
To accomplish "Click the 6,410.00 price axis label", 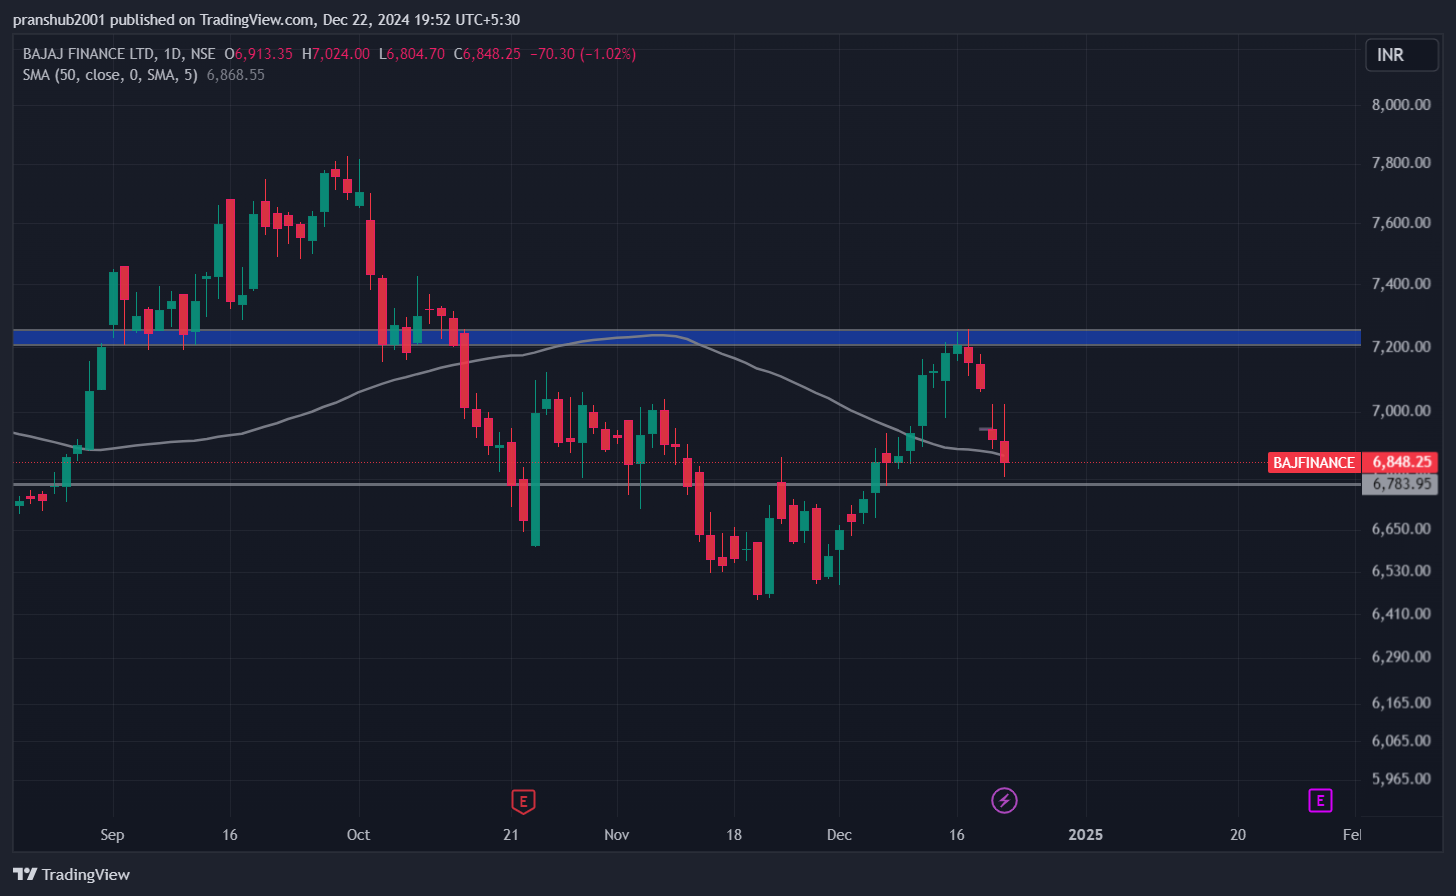I will click(x=1400, y=614).
